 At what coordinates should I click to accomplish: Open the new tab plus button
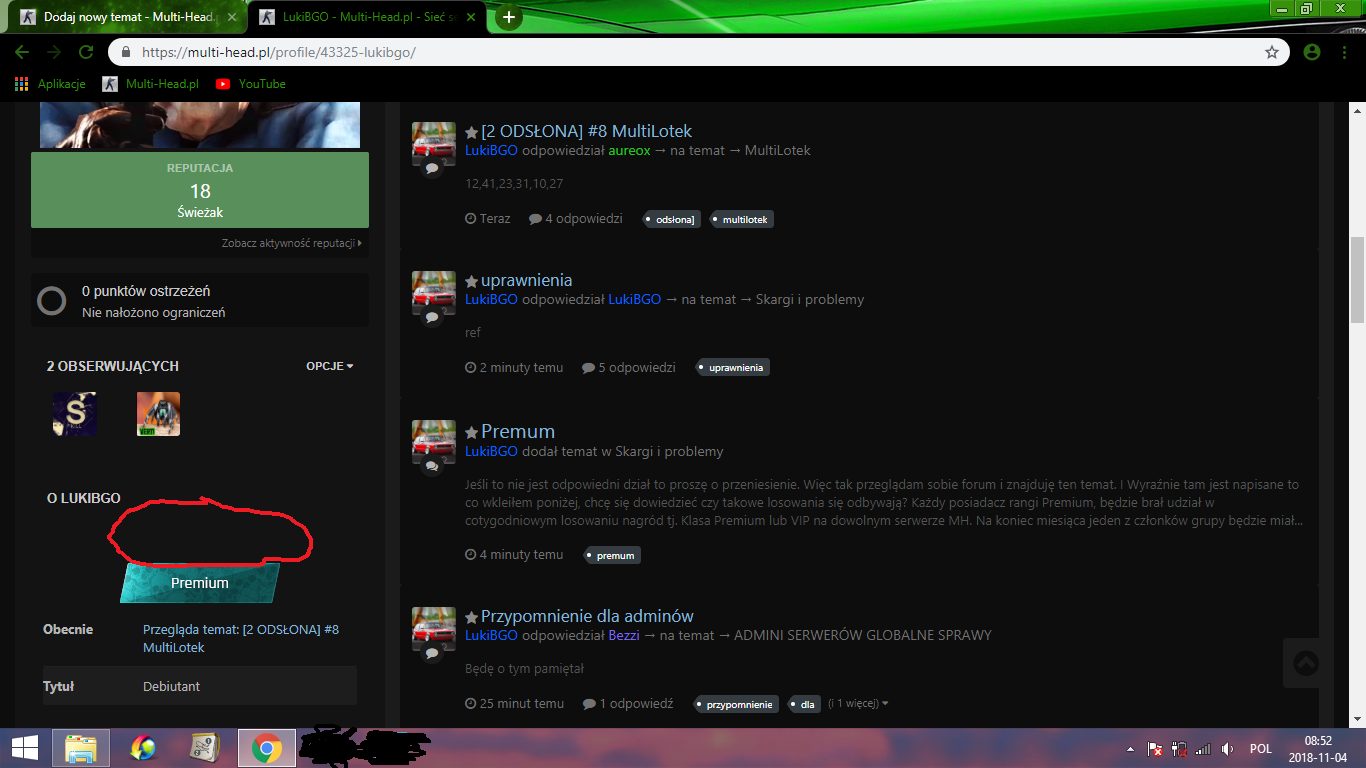[509, 17]
